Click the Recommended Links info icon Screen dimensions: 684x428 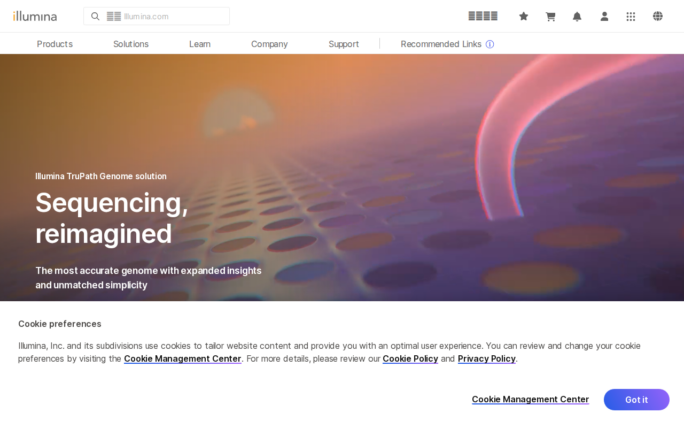pos(490,44)
